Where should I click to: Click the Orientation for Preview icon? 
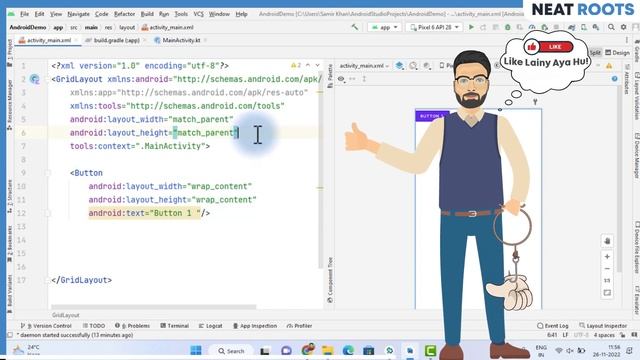(x=413, y=66)
